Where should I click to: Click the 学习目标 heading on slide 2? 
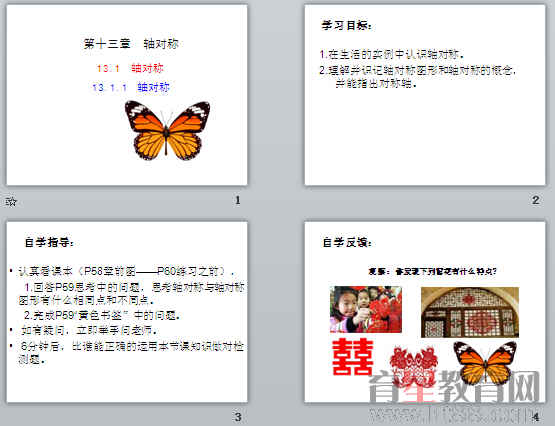point(347,25)
